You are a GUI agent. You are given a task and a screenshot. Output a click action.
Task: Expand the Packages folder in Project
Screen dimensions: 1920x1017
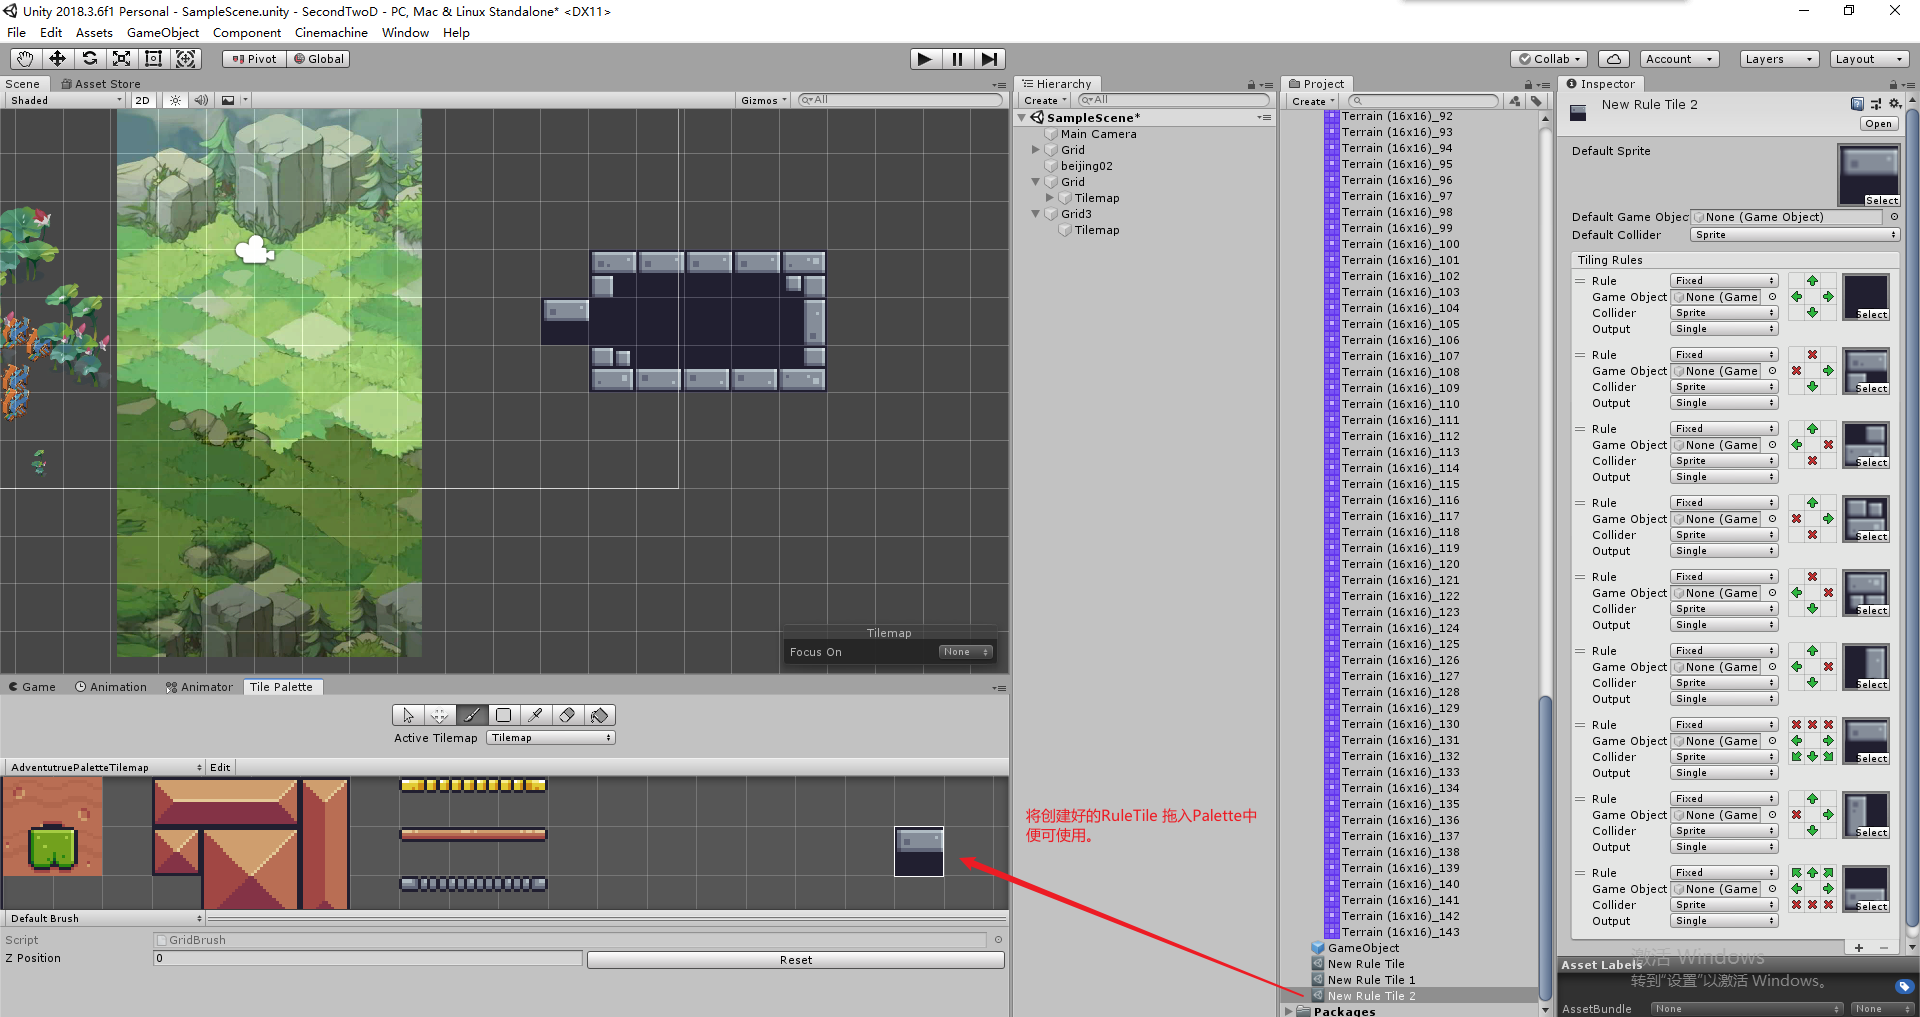[1289, 1011]
